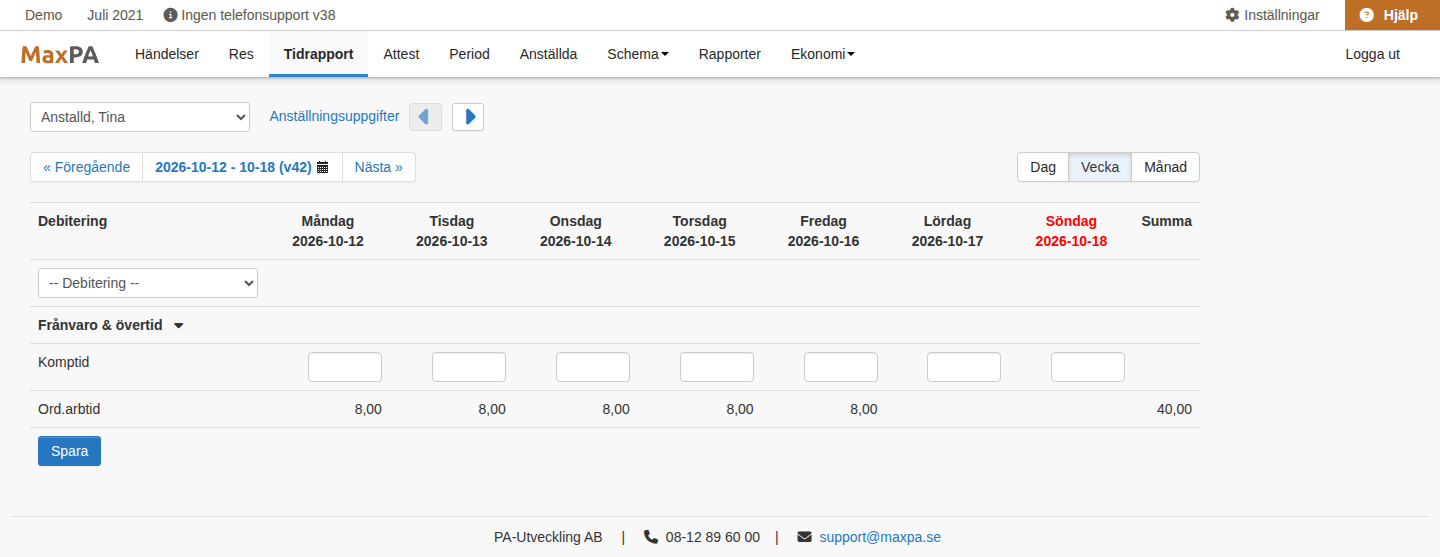Open the employee dropdown Anstalld, Tina
This screenshot has width=1440, height=557.
(140, 117)
